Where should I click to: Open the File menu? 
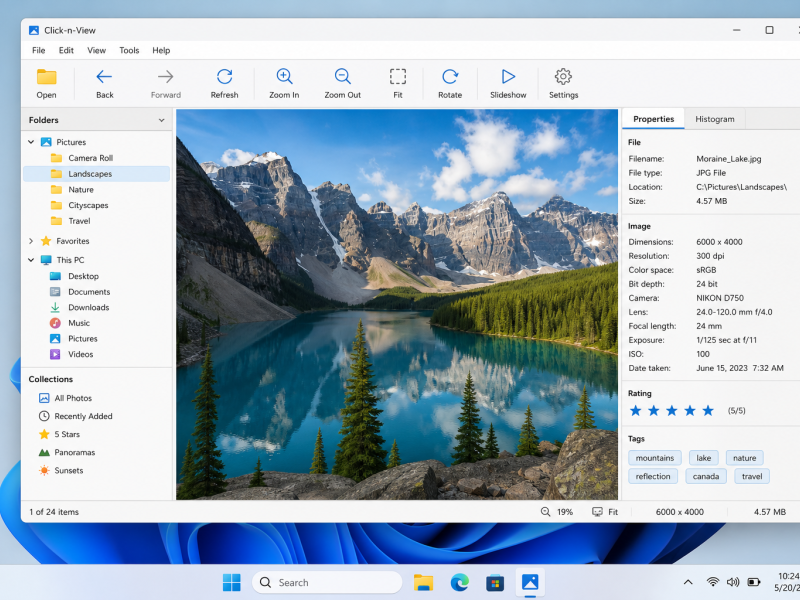point(38,50)
